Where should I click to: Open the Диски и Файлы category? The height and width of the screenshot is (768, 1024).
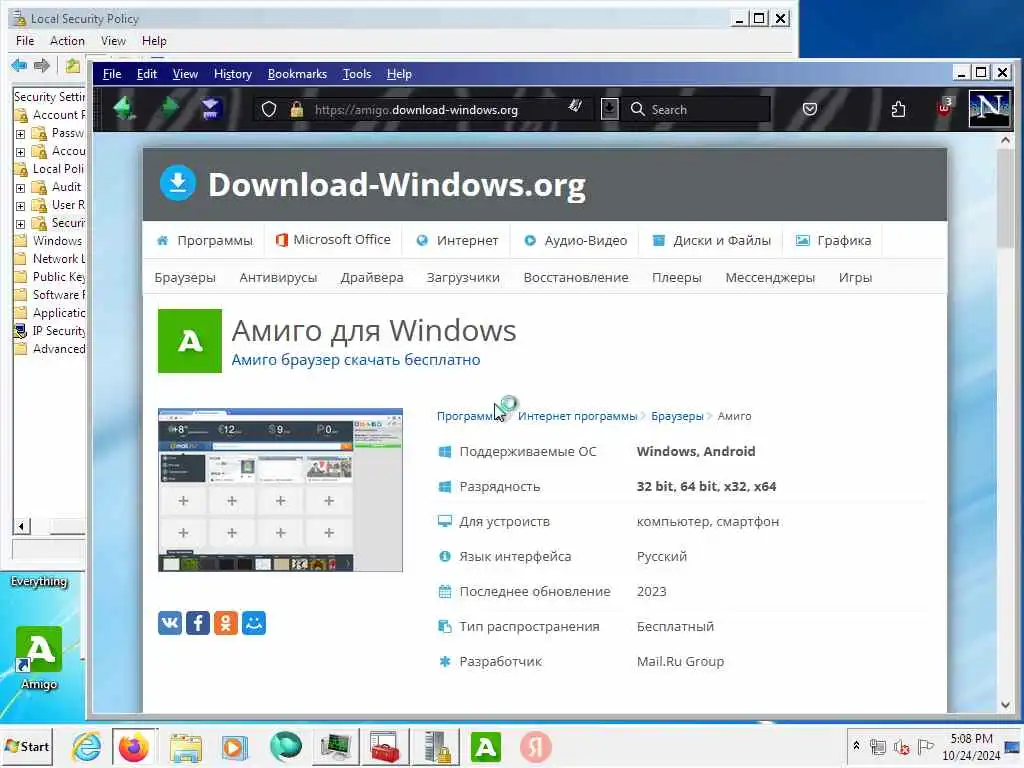click(712, 240)
